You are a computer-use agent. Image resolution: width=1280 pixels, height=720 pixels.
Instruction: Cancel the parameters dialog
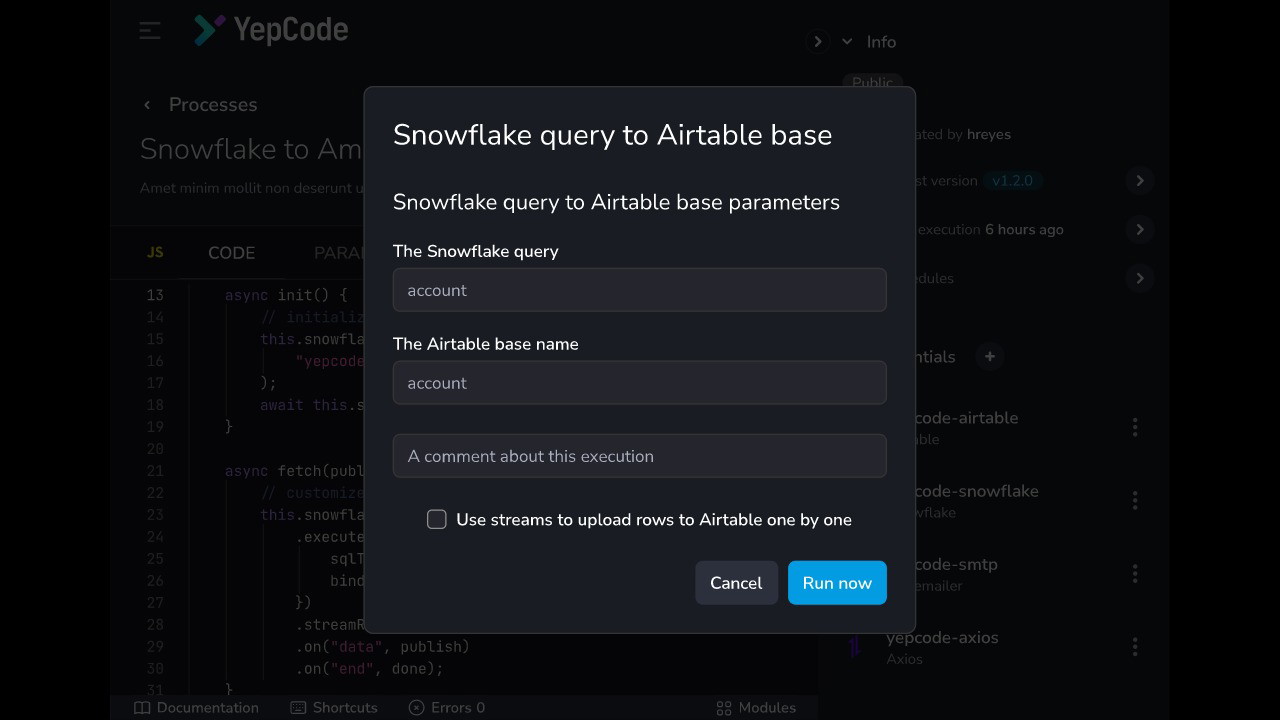[736, 583]
